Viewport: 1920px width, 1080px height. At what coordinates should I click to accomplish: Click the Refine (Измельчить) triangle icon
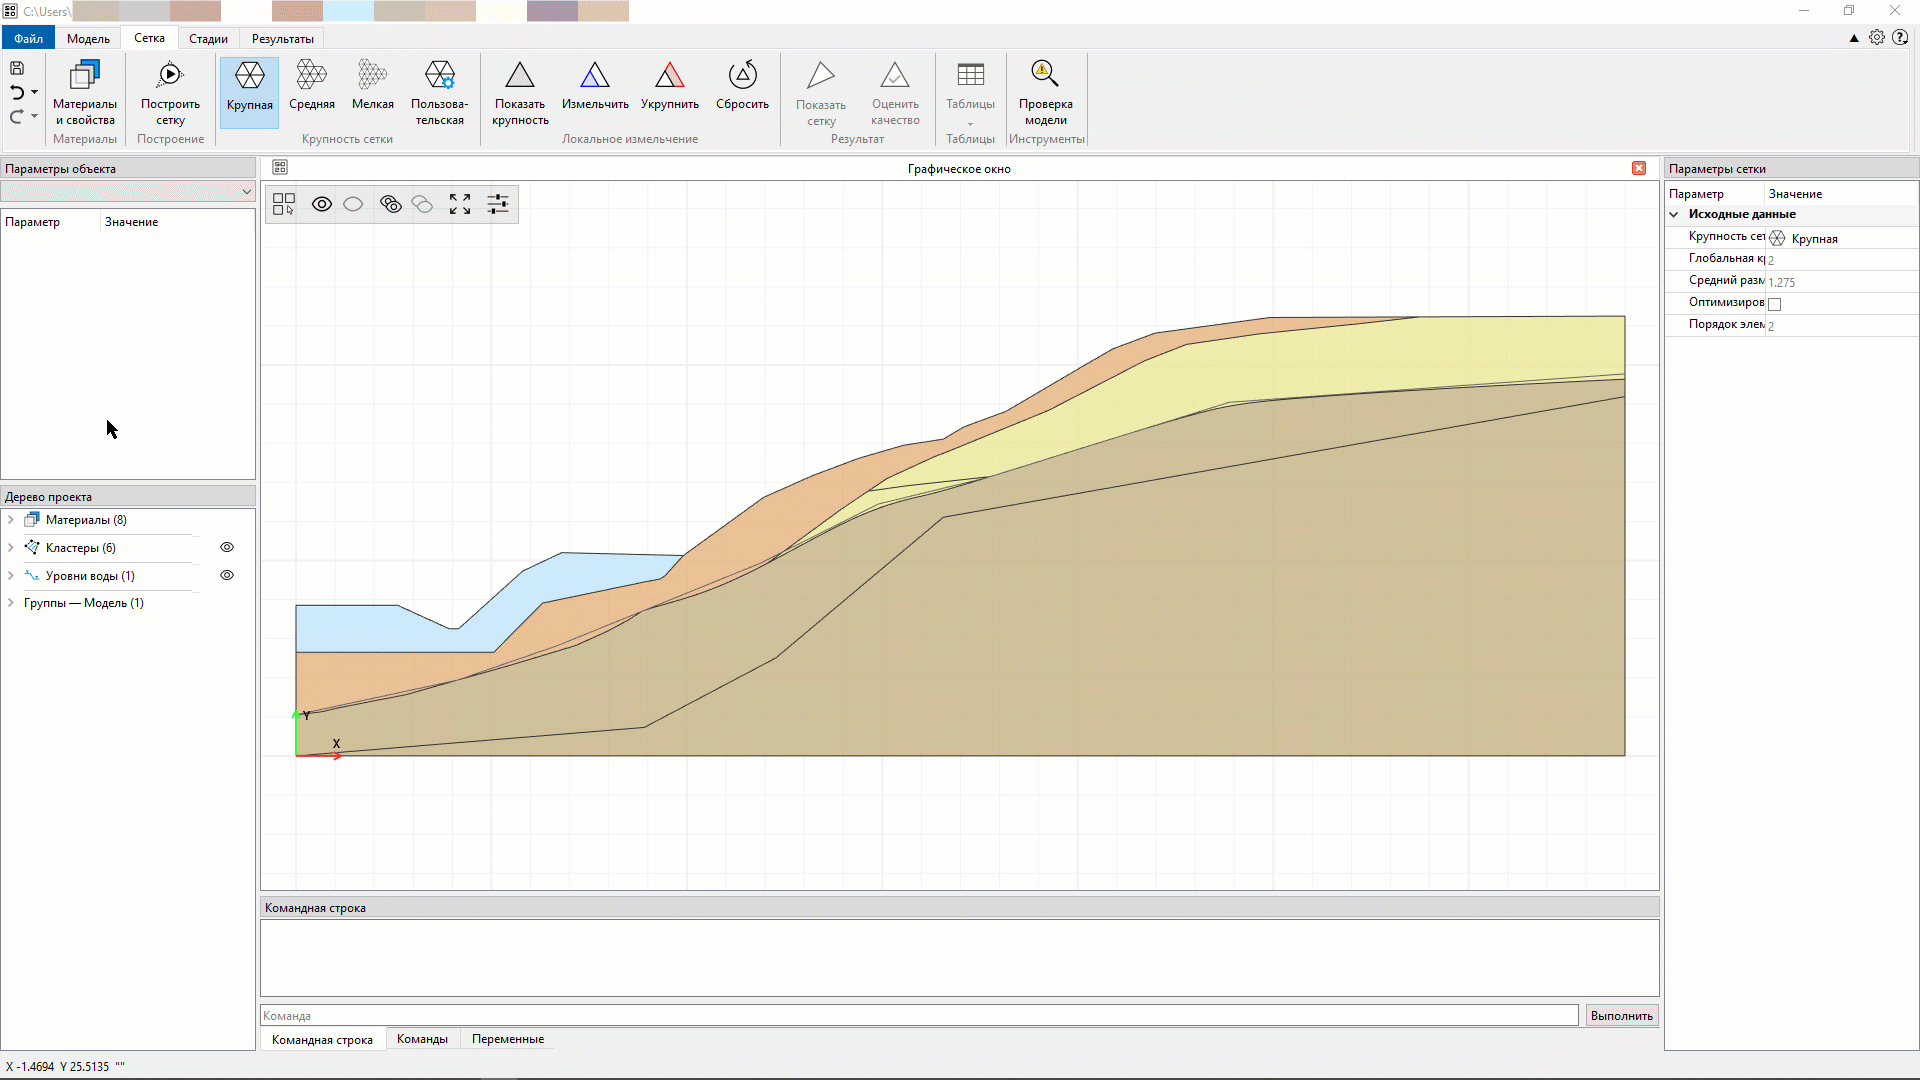point(594,76)
